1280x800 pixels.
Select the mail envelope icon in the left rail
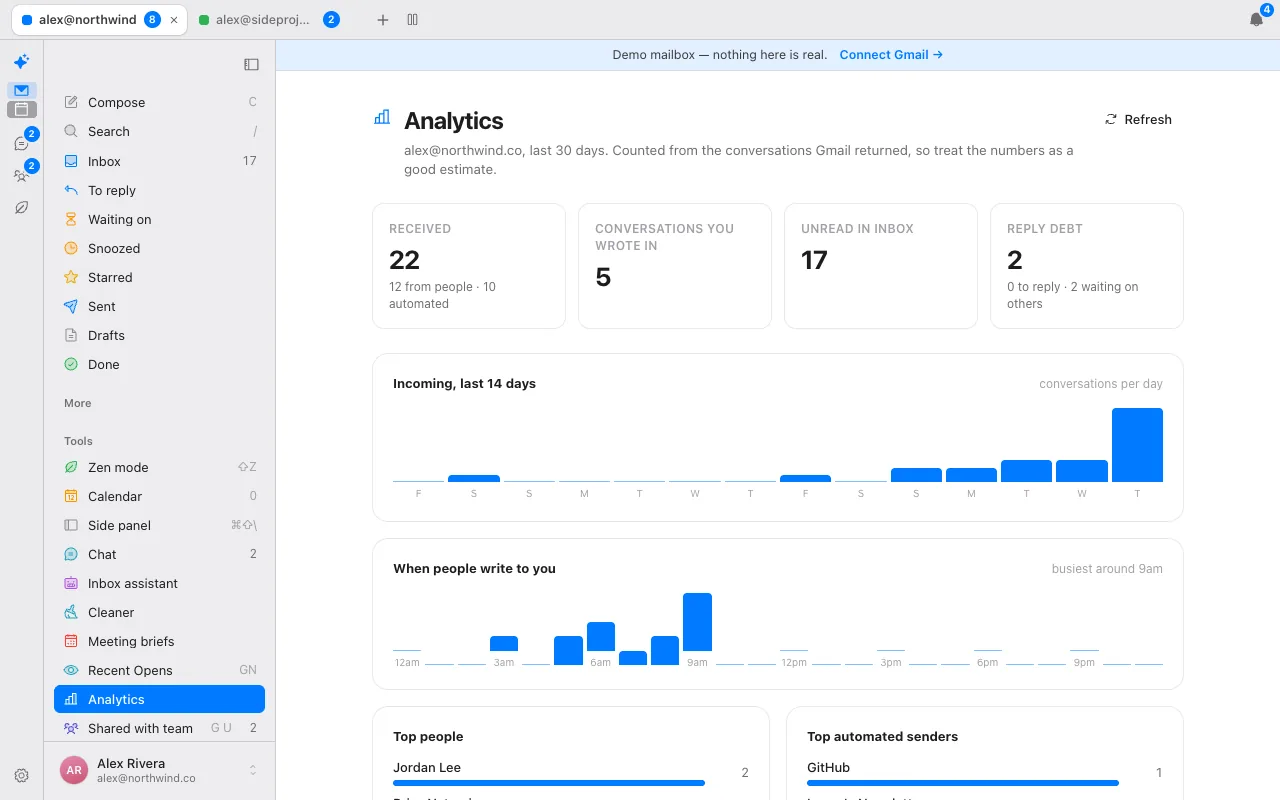coord(21,90)
